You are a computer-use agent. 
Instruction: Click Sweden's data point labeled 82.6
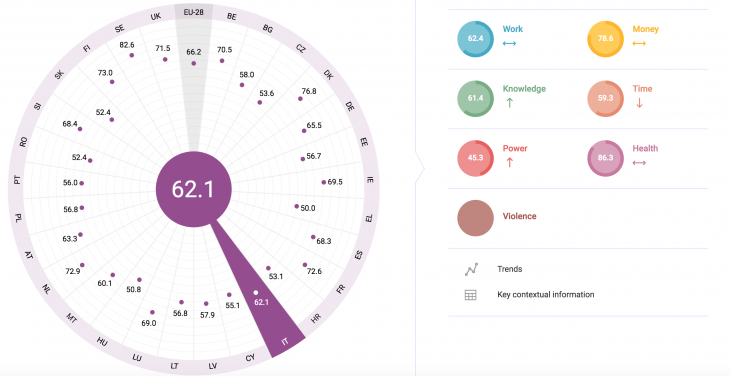(x=132, y=55)
